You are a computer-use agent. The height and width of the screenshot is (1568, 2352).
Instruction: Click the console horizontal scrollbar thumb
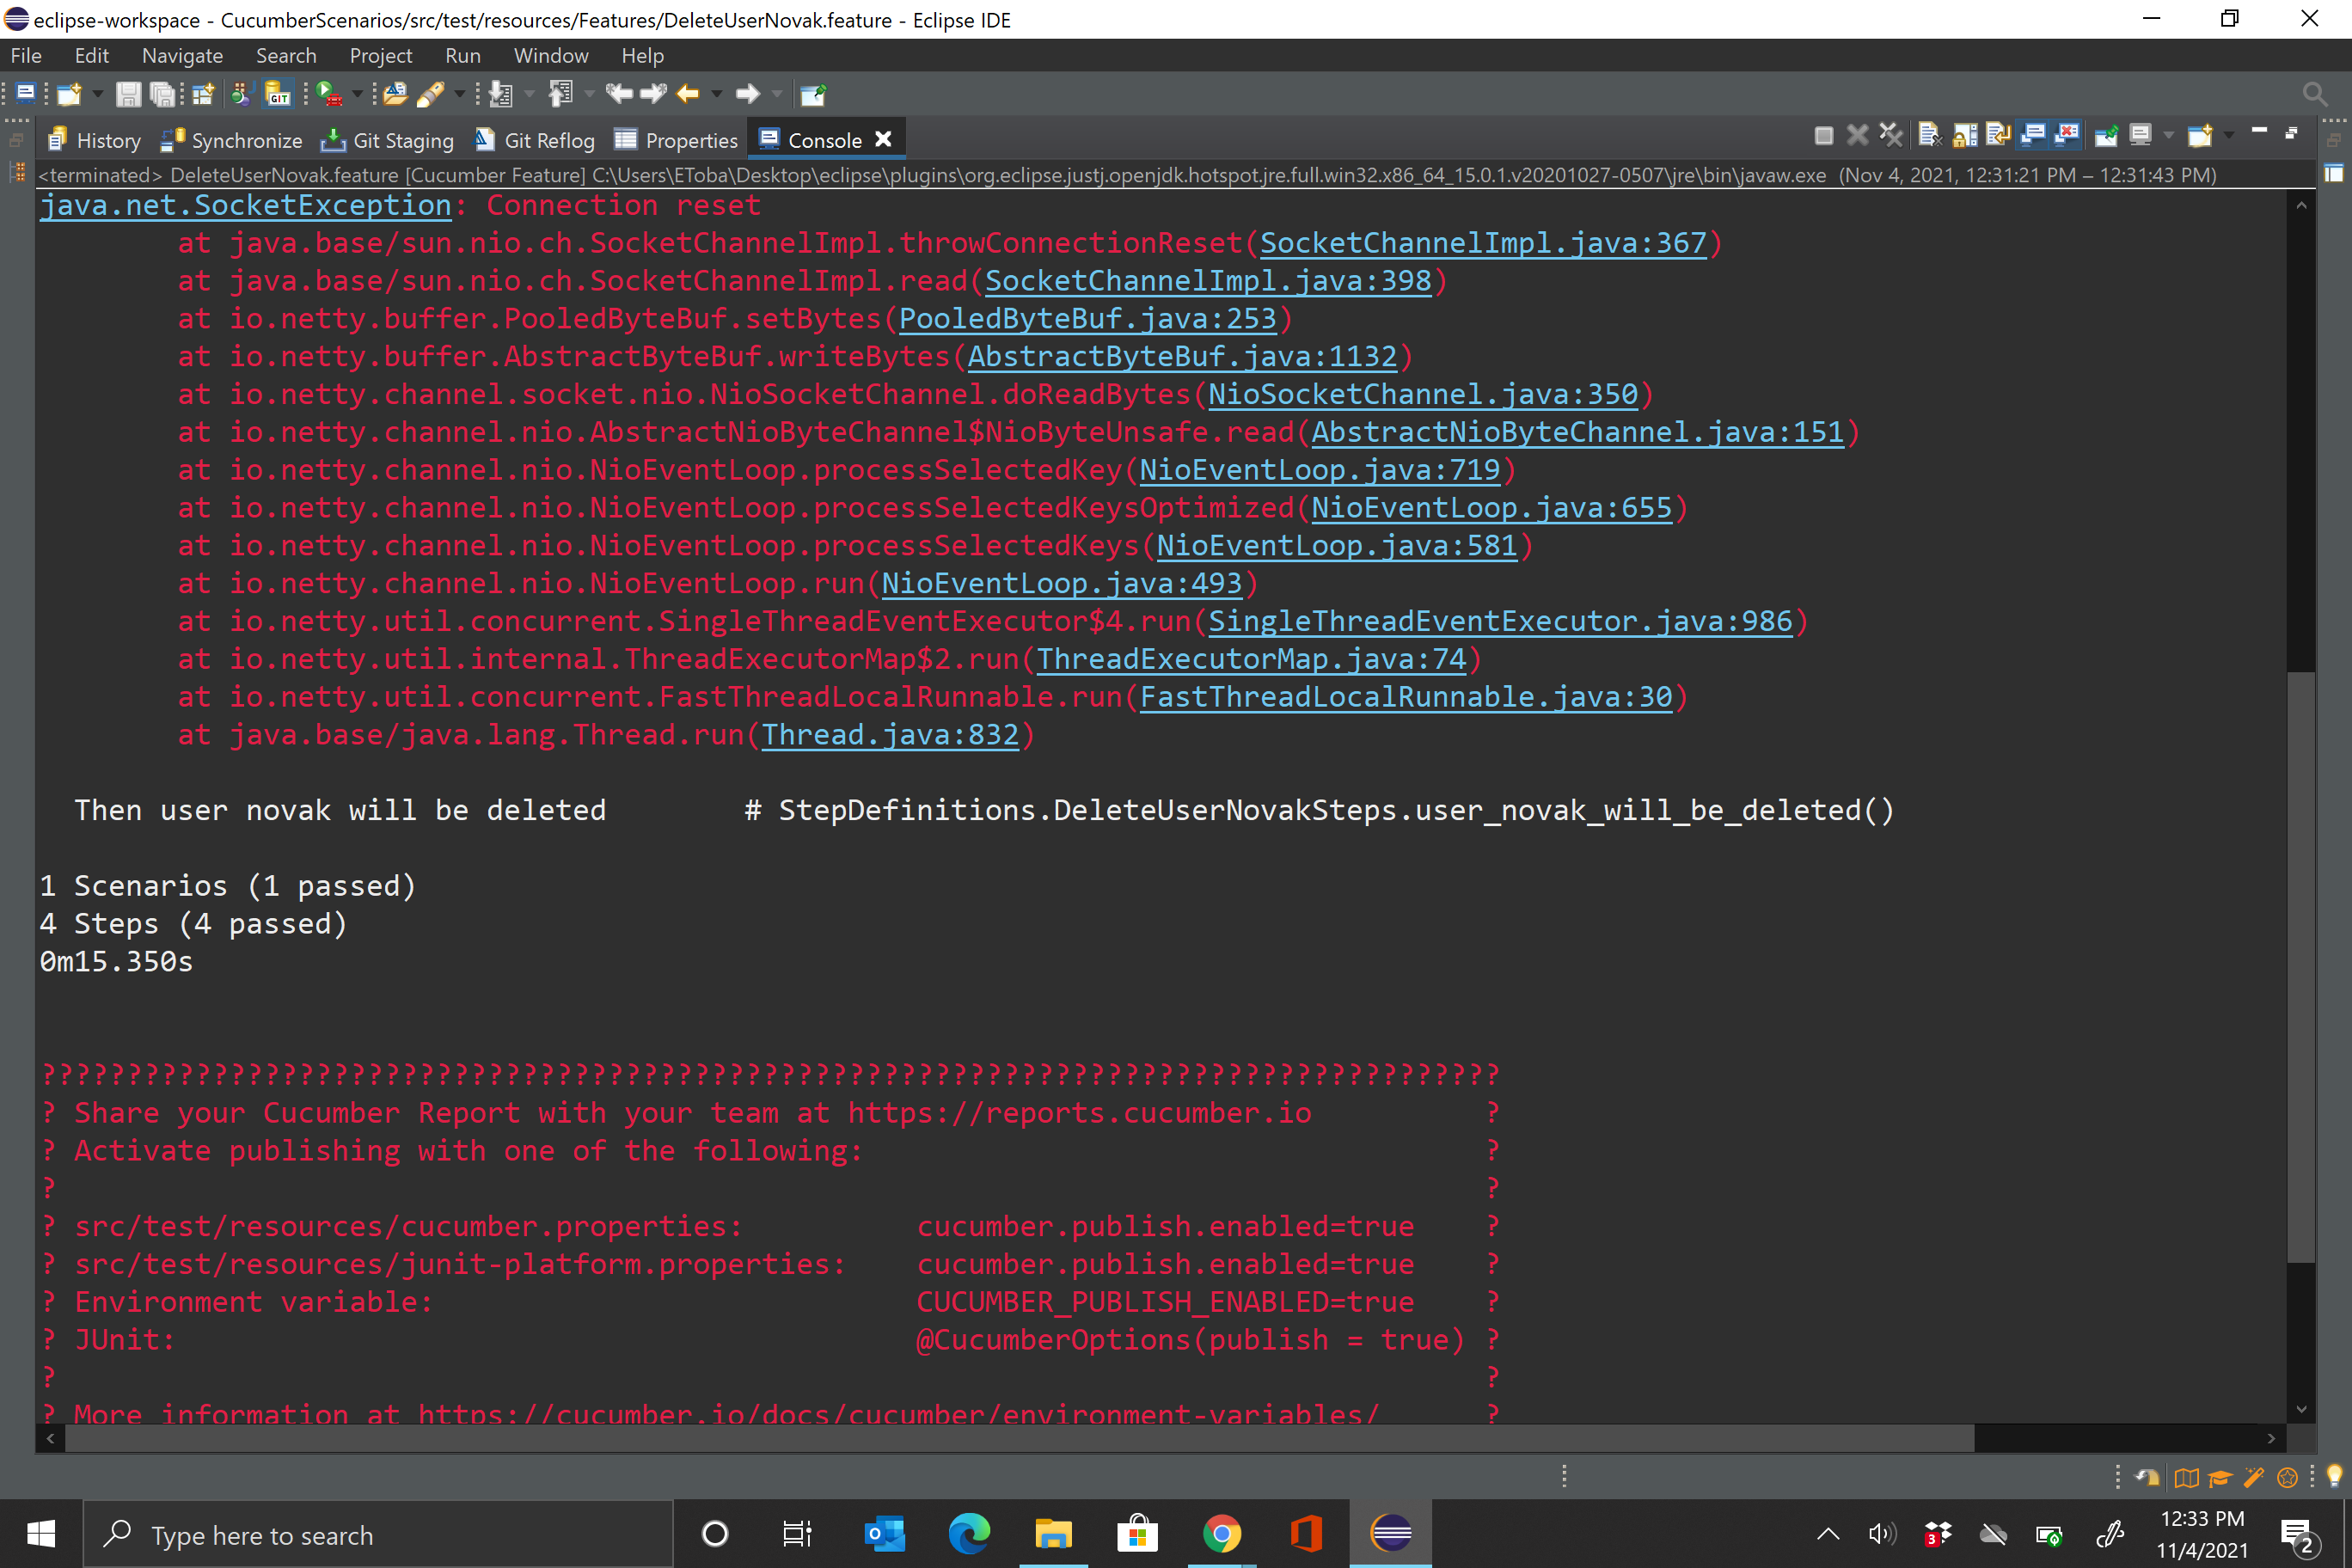coord(1020,1438)
